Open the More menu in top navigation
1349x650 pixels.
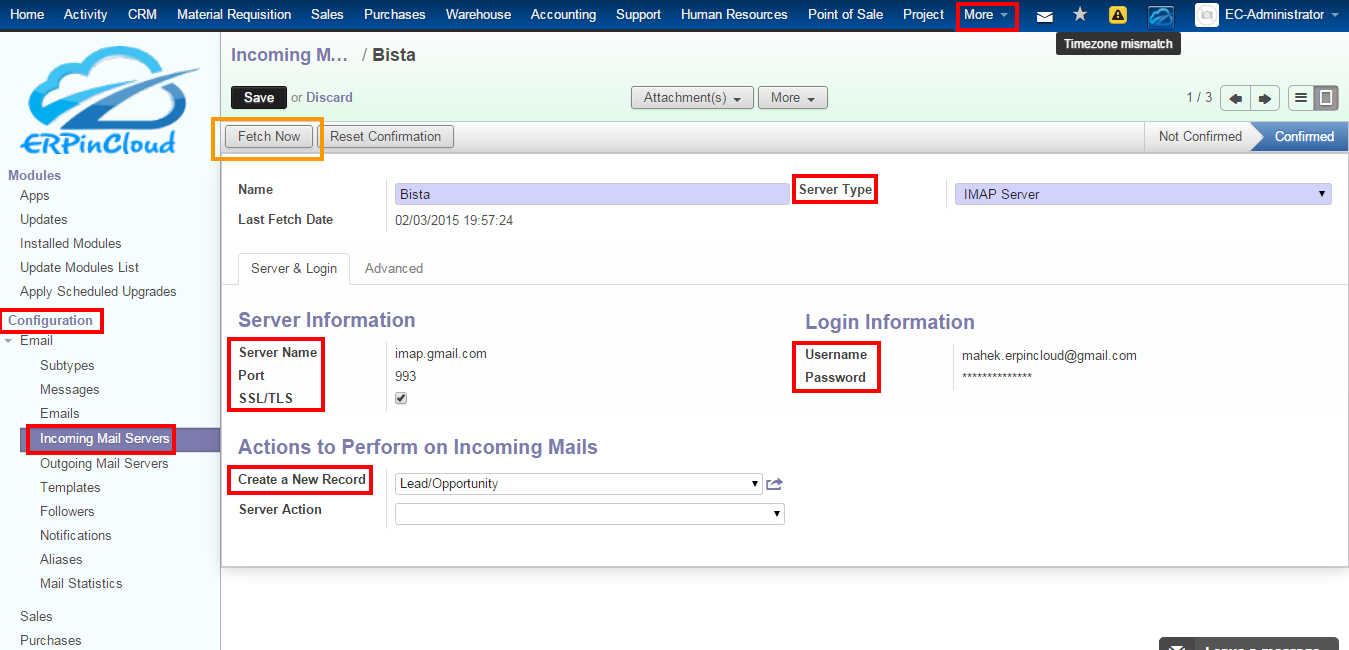pos(986,15)
